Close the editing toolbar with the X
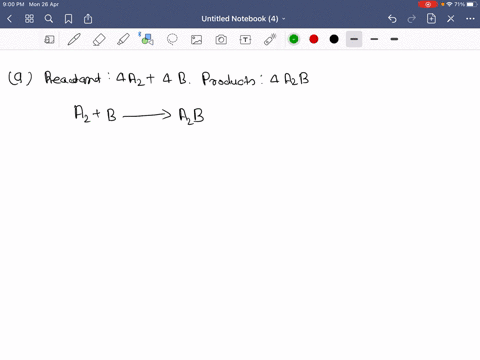This screenshot has width=480, height=360. (x=451, y=19)
